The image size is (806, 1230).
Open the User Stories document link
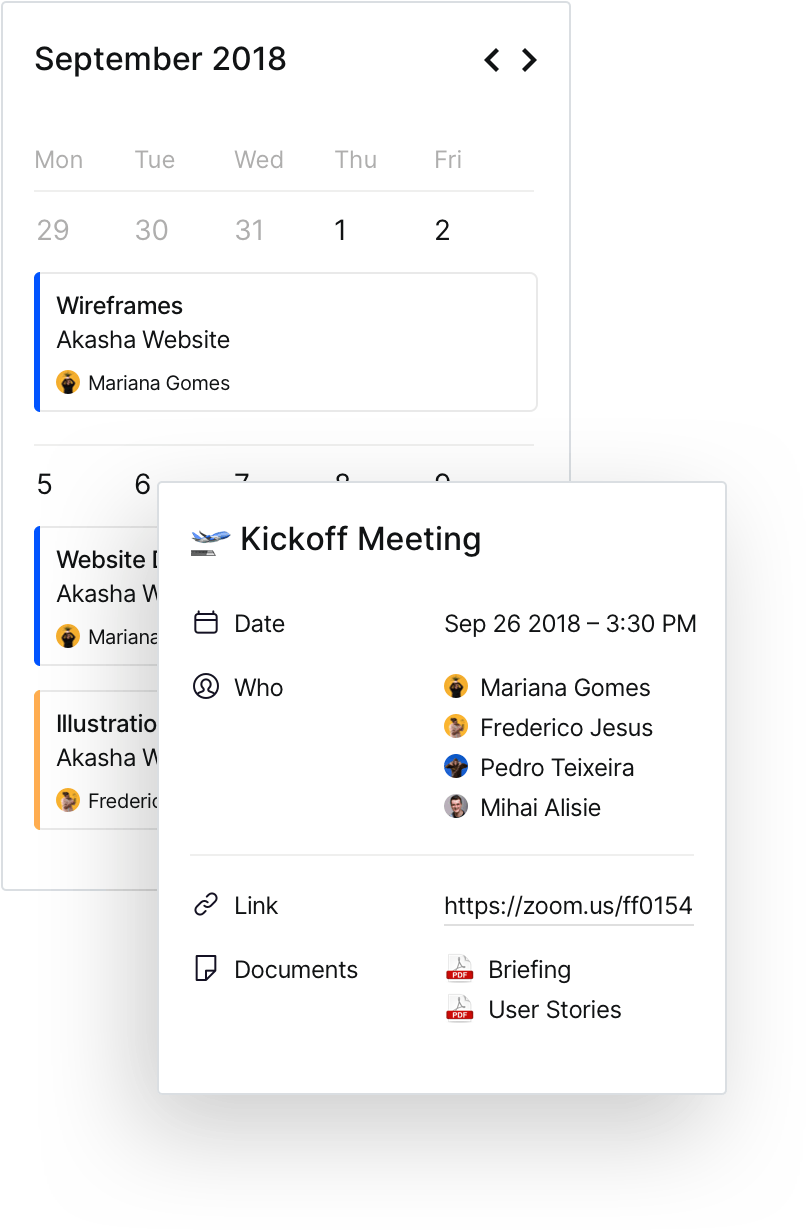click(554, 1009)
